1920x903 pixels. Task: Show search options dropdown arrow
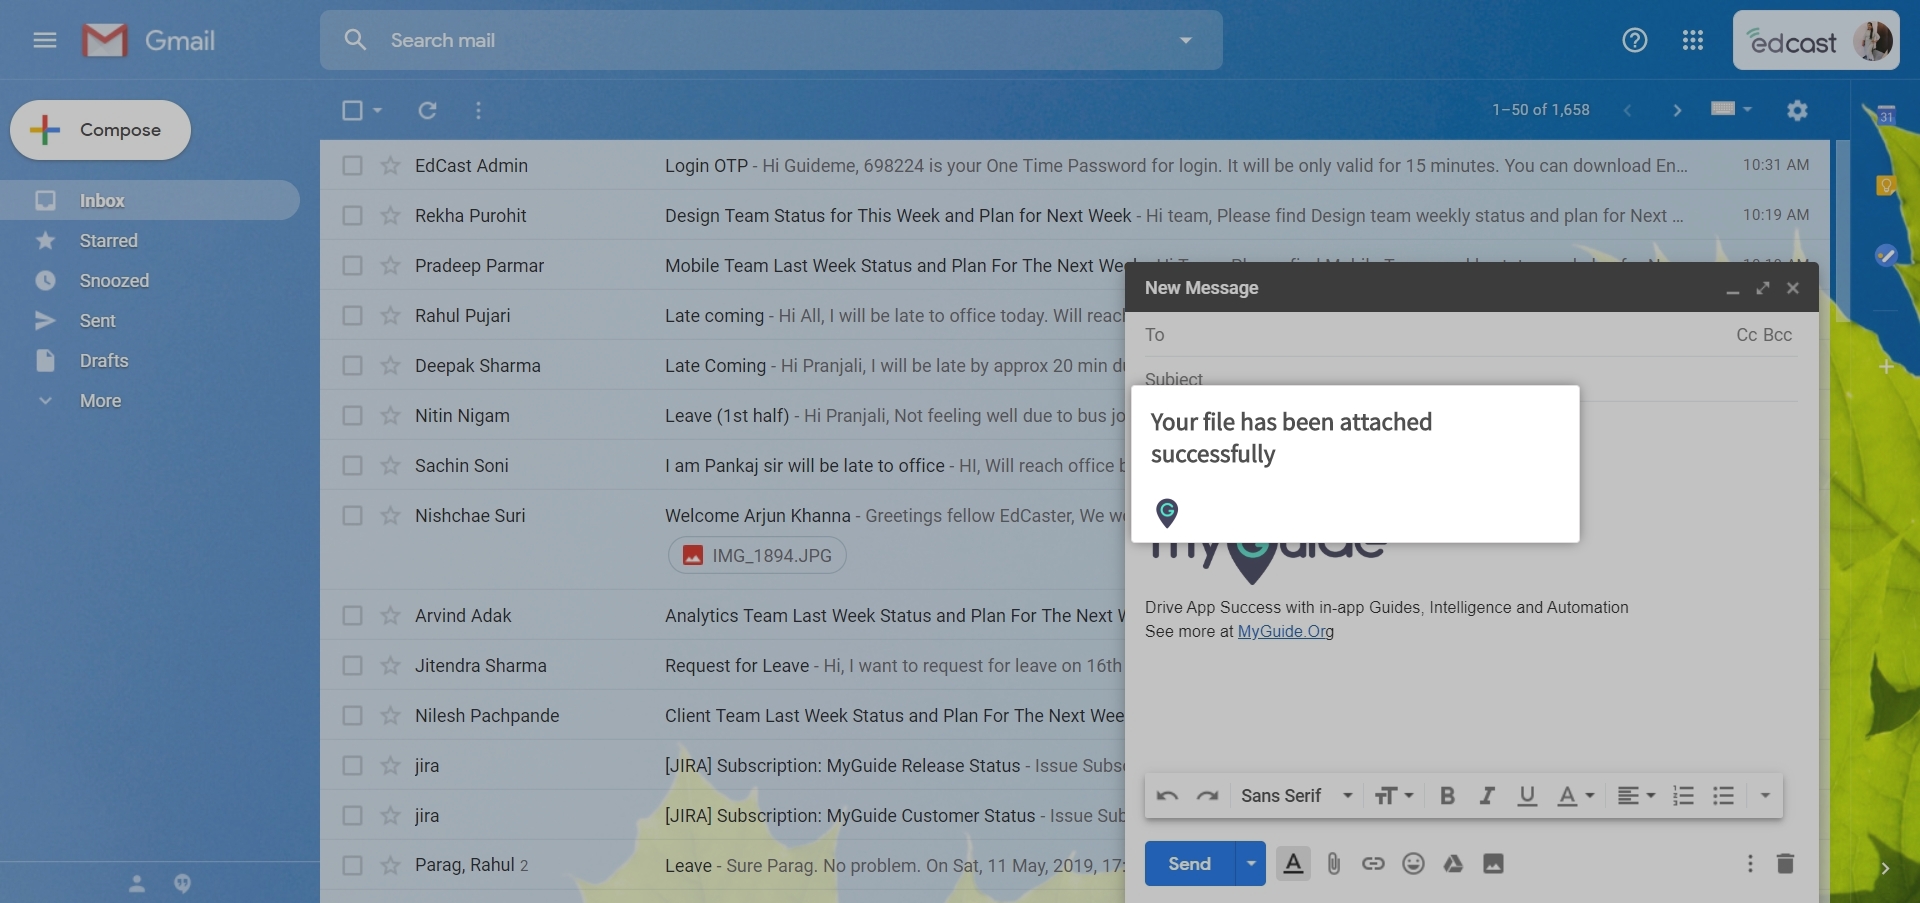1186,40
